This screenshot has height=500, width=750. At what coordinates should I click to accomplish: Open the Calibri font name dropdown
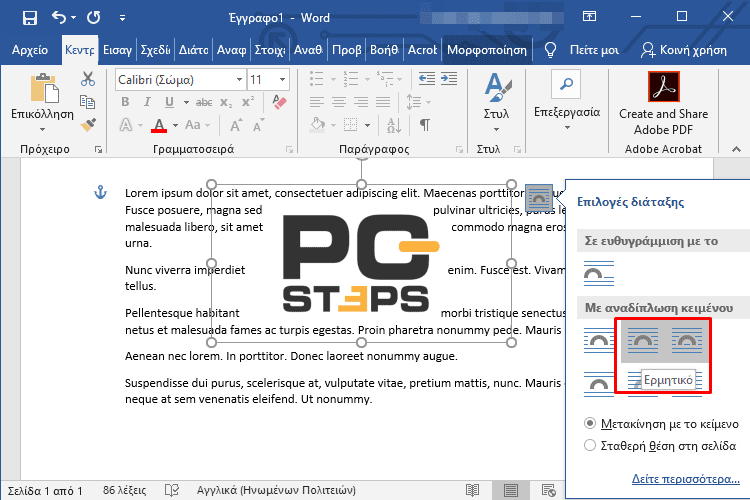239,79
